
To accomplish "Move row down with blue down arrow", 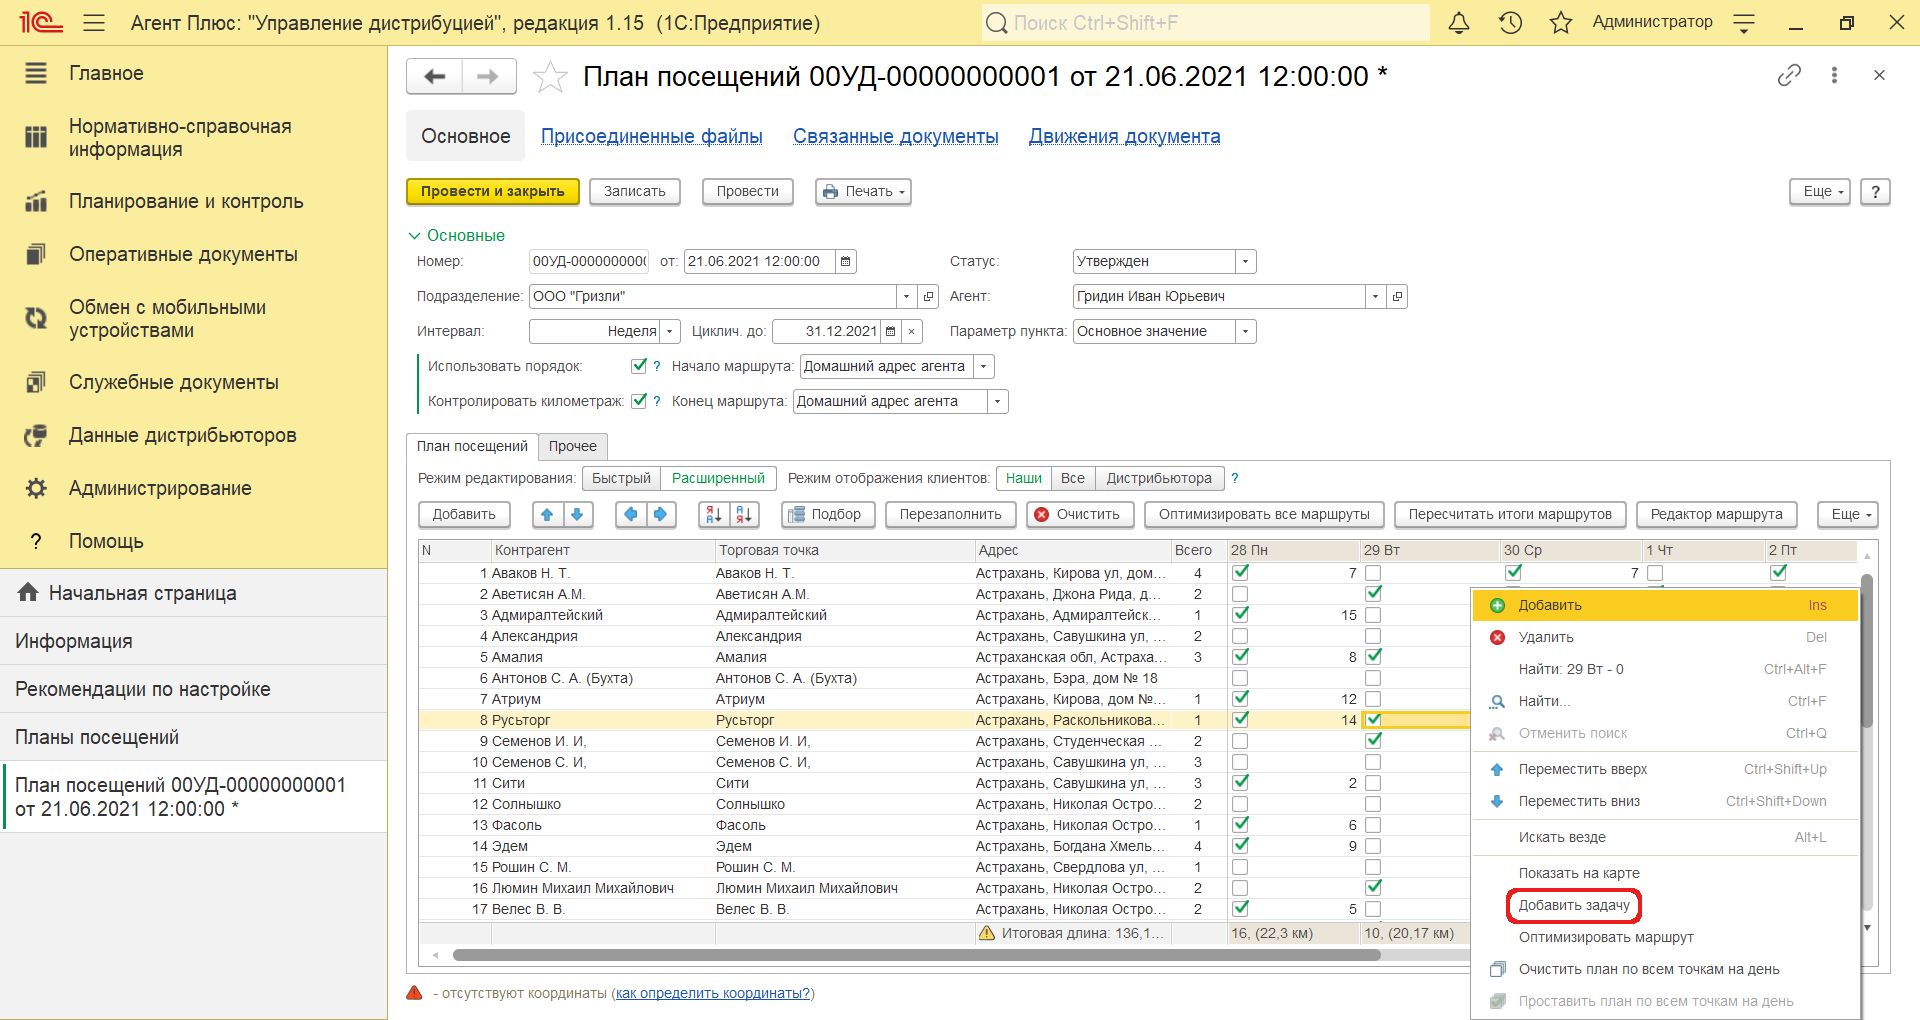I will pos(577,514).
